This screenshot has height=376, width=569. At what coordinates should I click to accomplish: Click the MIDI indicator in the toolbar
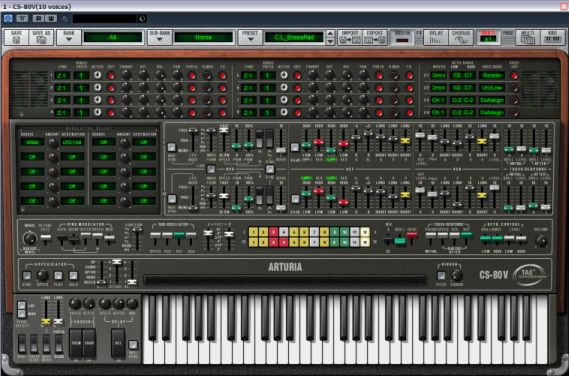pos(402,37)
